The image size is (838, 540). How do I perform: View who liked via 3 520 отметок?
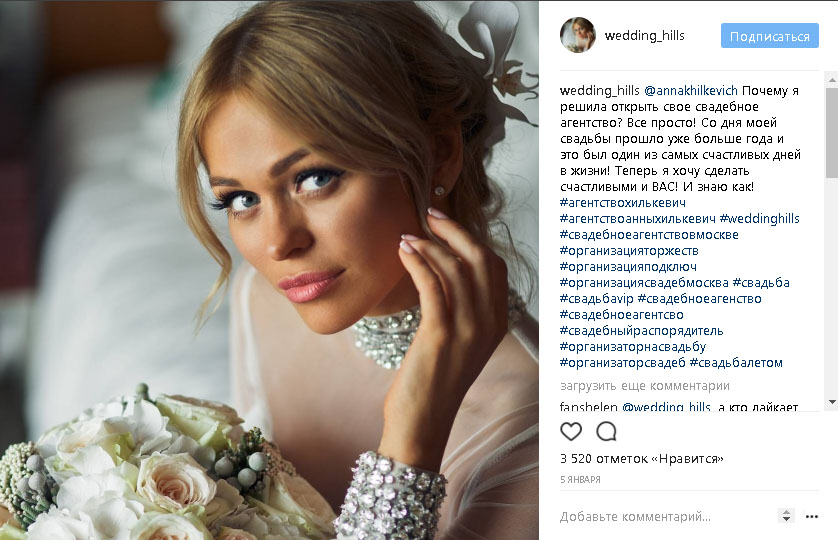click(x=642, y=459)
